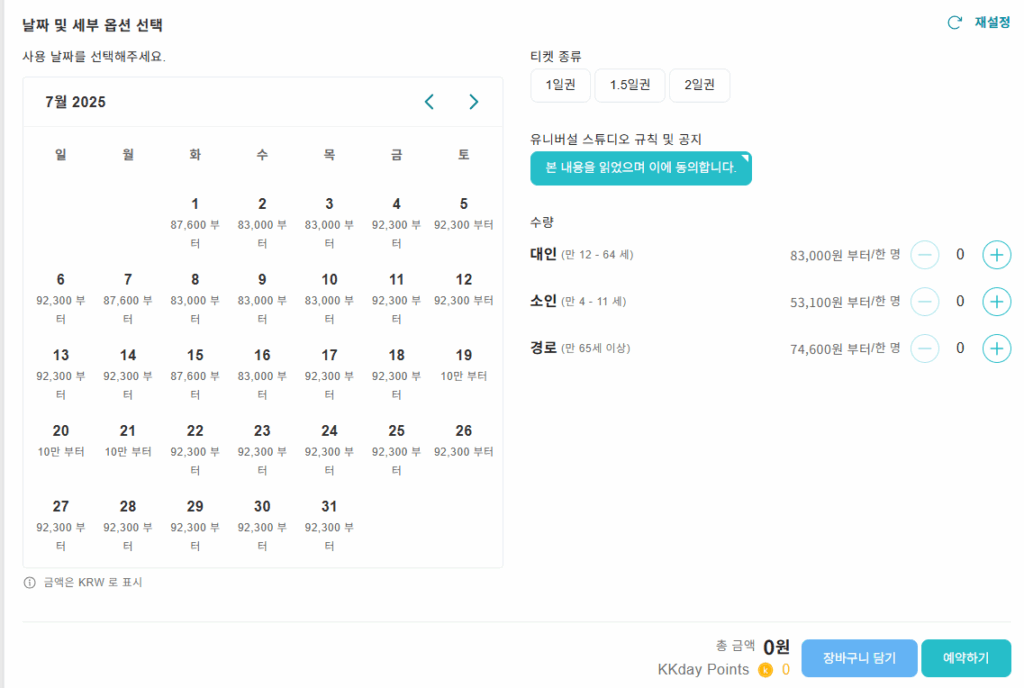Select July 10 on the calendar
Image resolution: width=1024 pixels, height=688 pixels.
329,298
